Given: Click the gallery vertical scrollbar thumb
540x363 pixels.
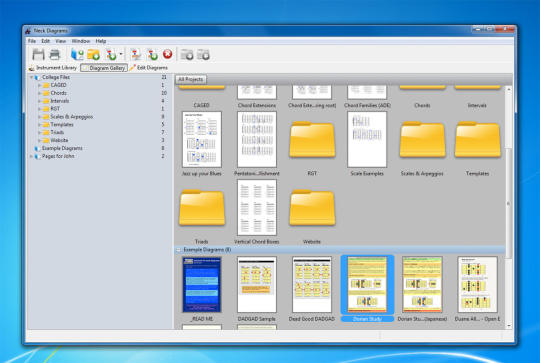Looking at the screenshot, I should tap(508, 203).
